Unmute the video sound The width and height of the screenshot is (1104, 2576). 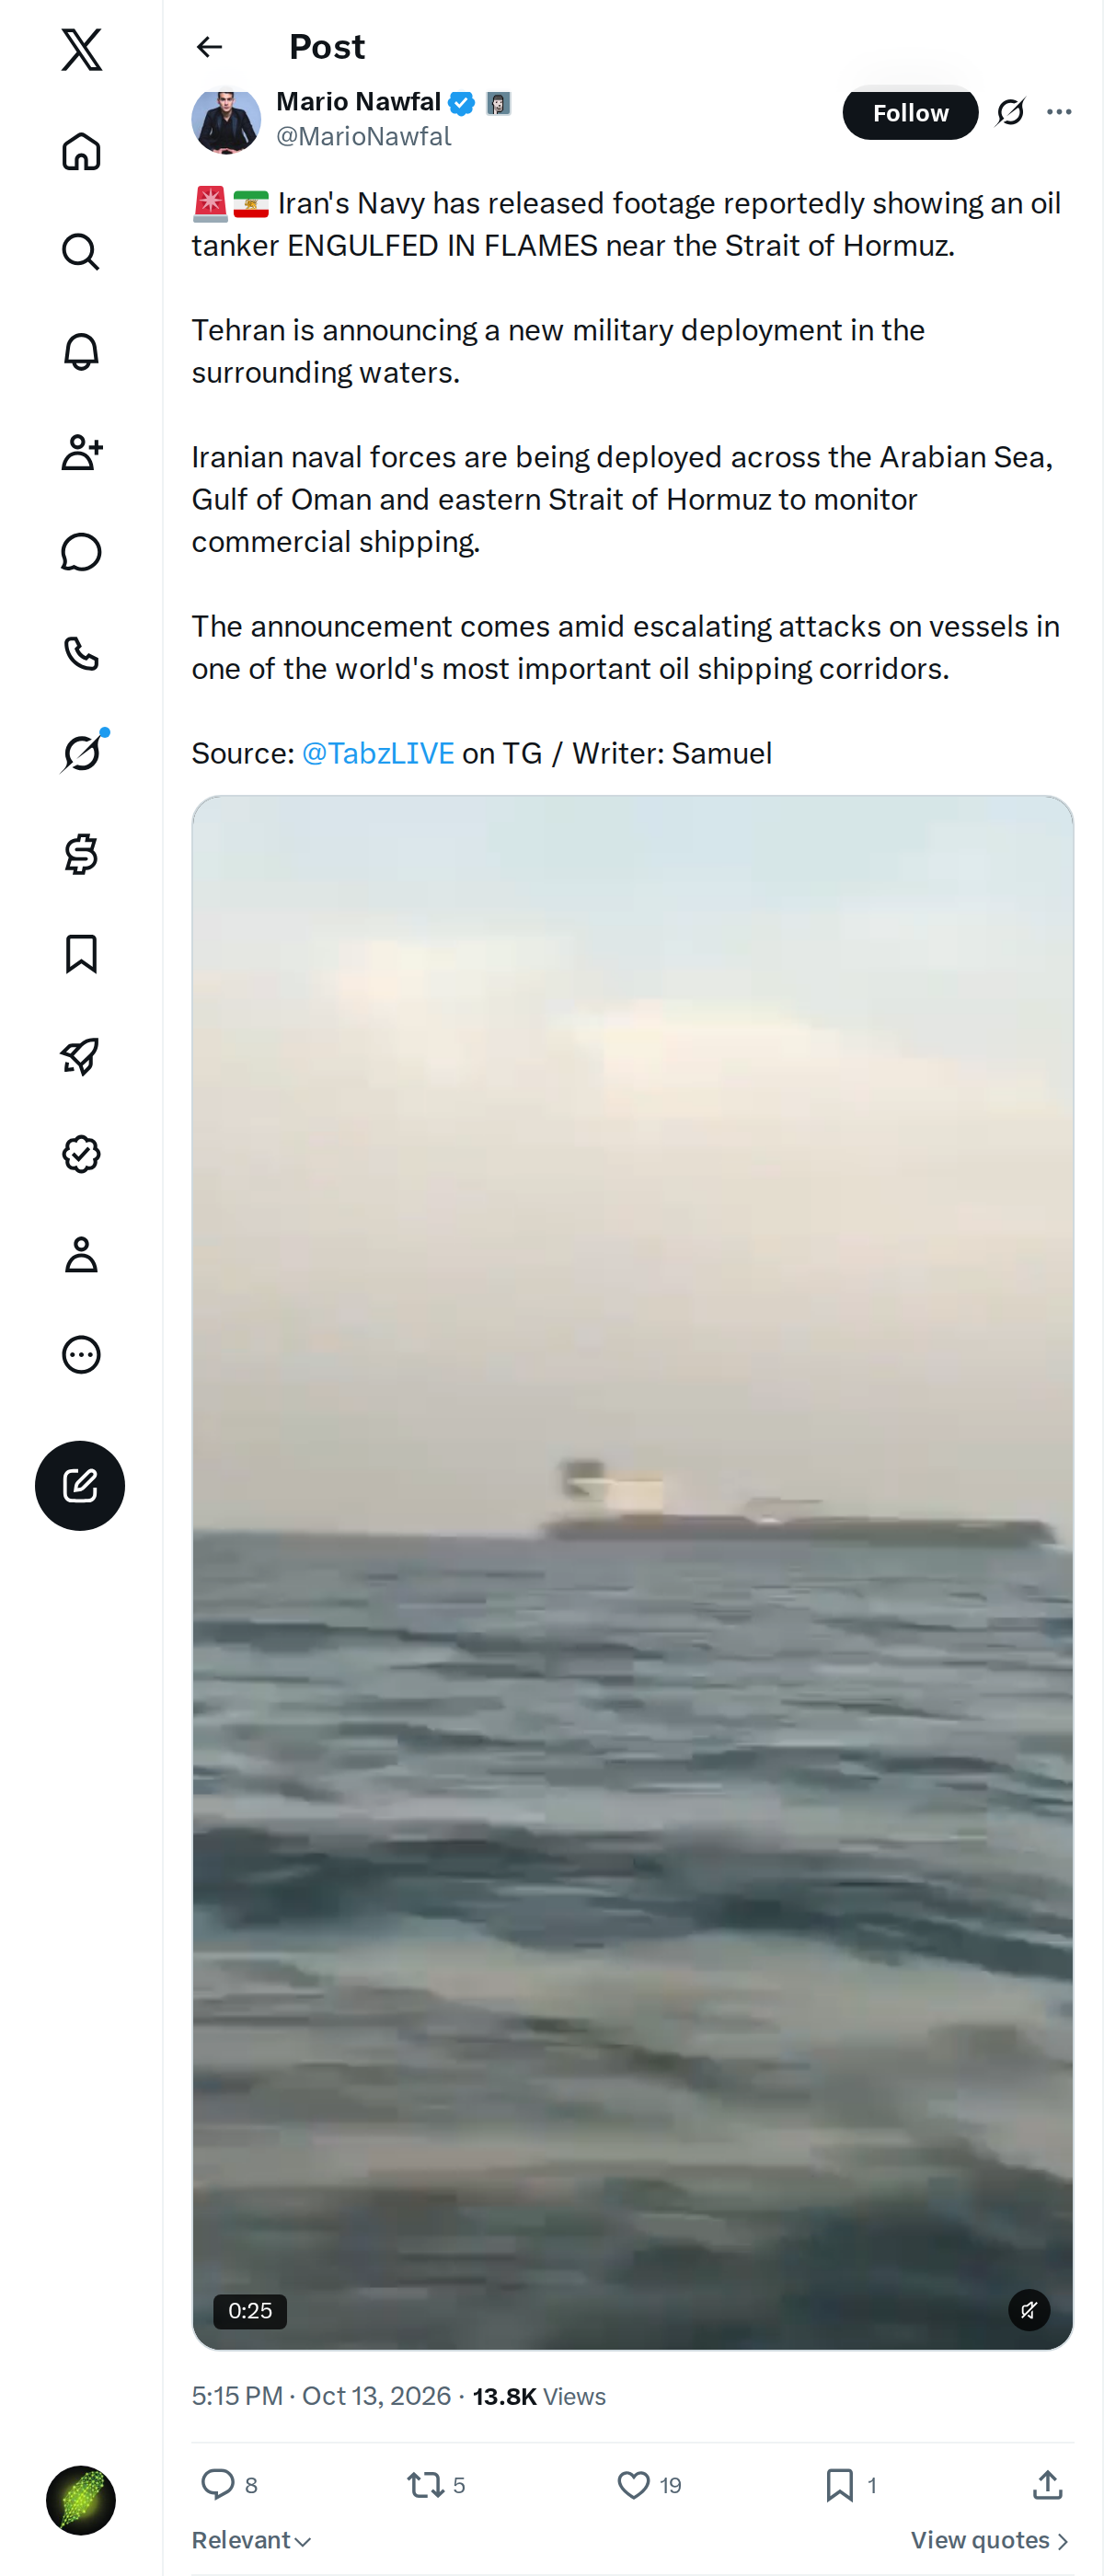click(x=1028, y=2310)
